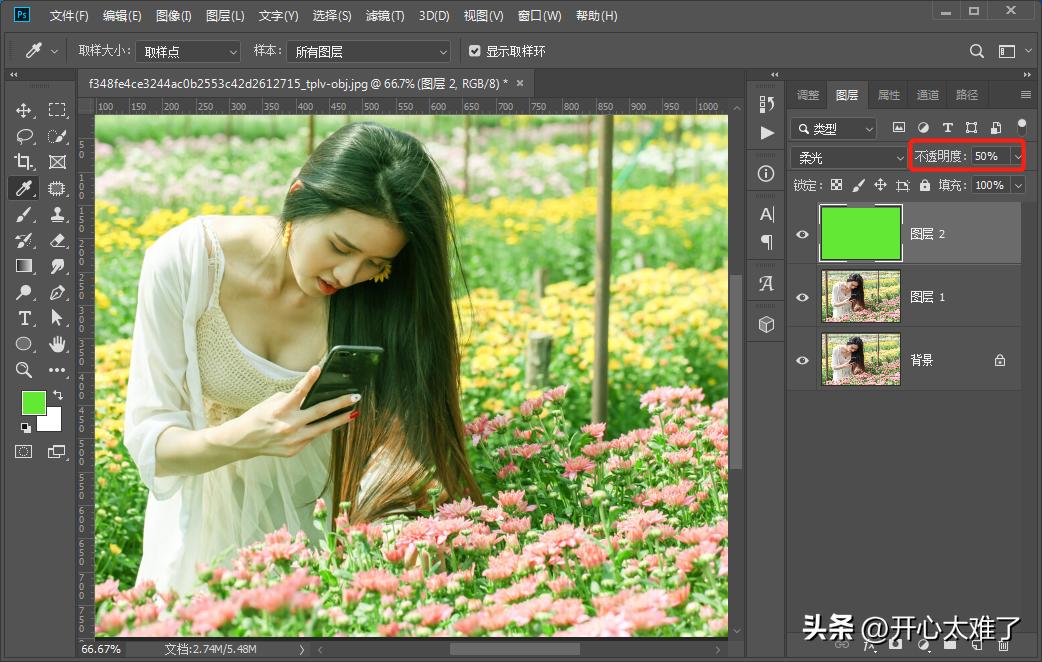
Task: Click the create new layer icon
Action: [x=977, y=645]
